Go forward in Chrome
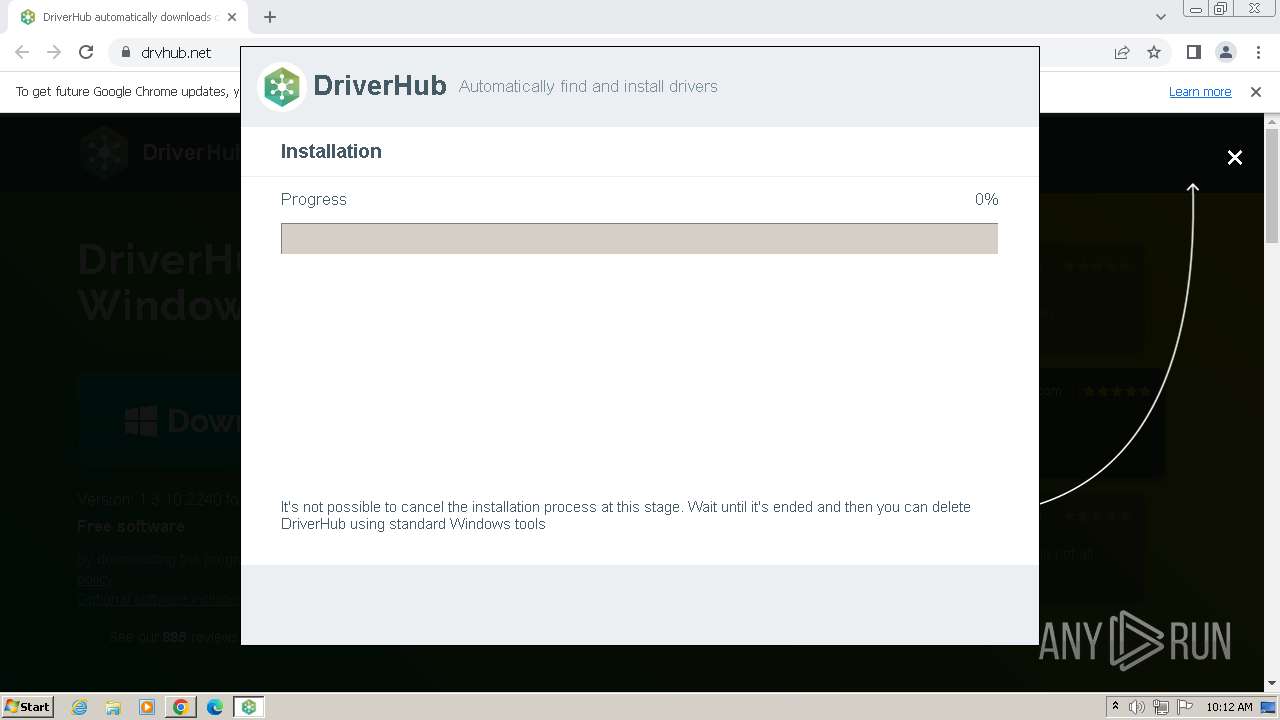Viewport: 1280px width, 720px height. coord(54,52)
